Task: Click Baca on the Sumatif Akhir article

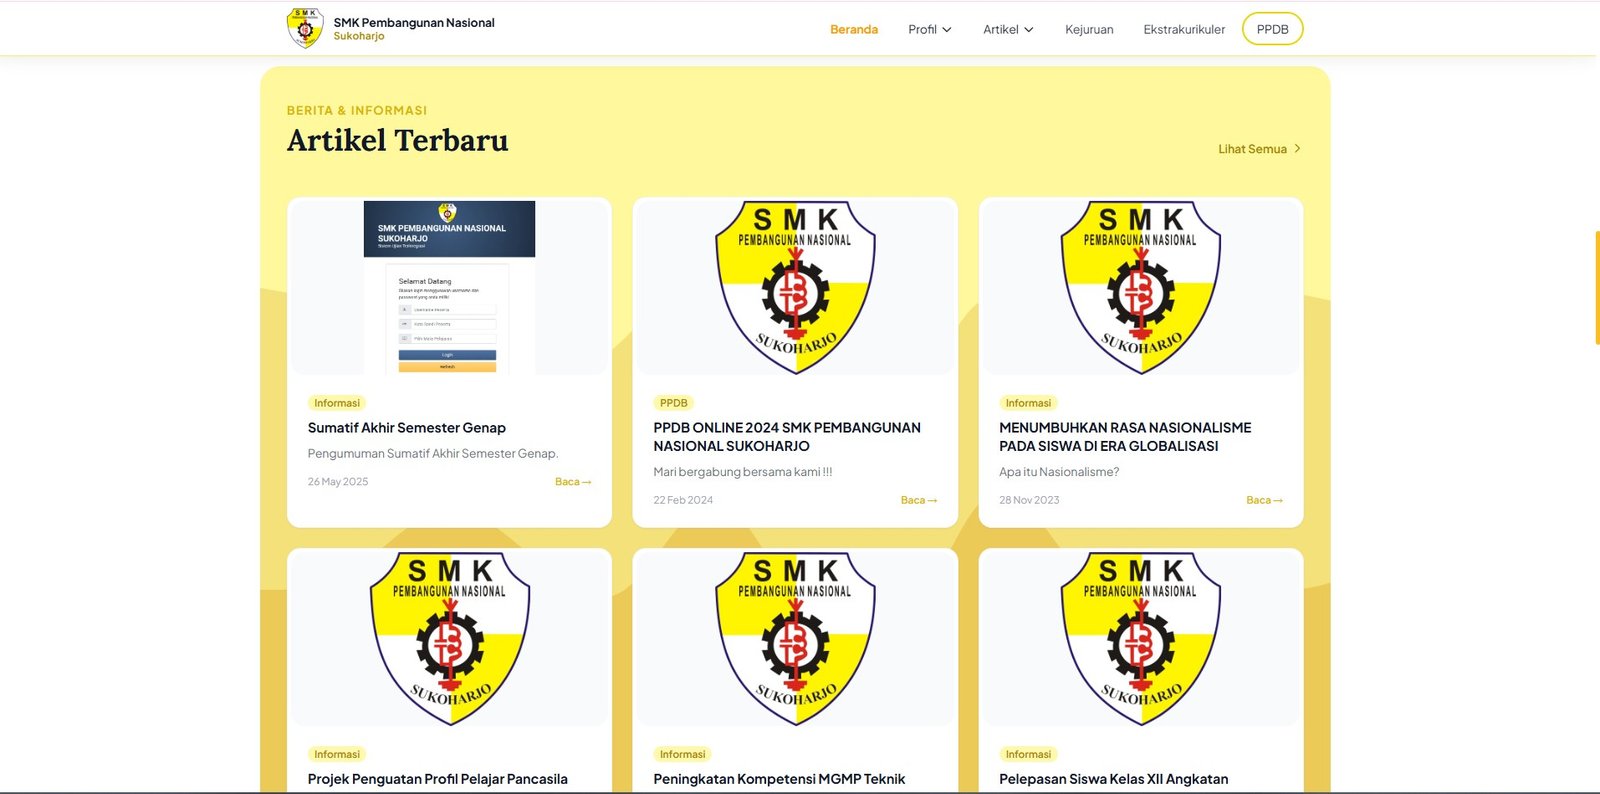Action: click(x=573, y=482)
